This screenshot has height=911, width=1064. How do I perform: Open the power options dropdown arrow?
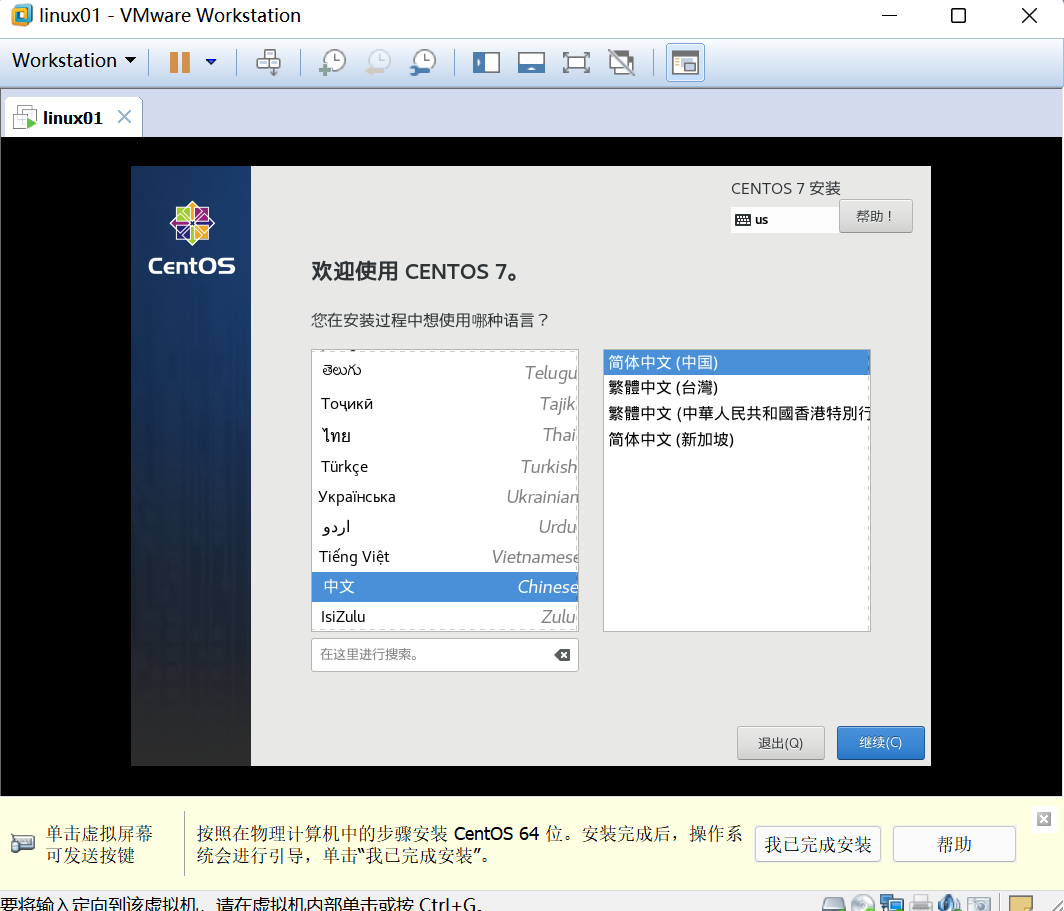click(211, 62)
